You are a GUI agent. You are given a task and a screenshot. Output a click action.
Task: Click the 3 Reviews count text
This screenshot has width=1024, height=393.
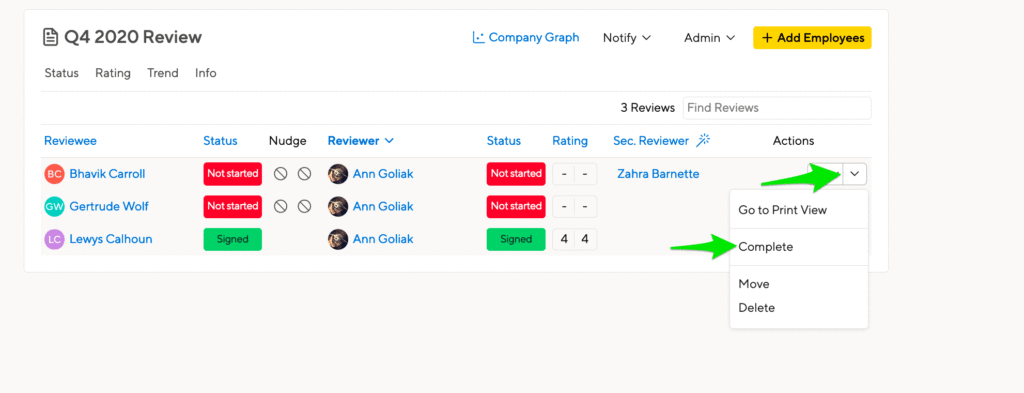648,108
